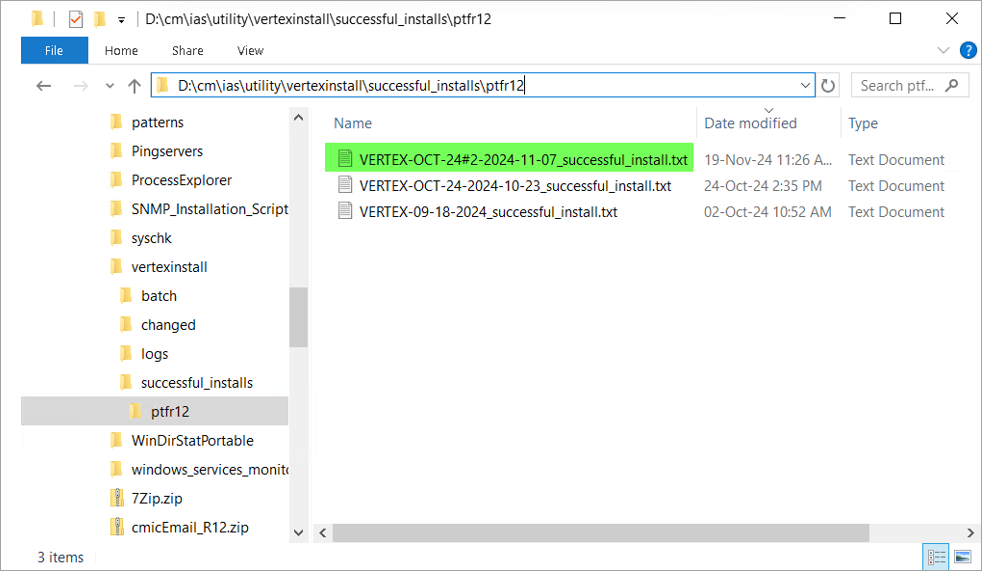Screen dimensions: 982x571
Task: Select the batch subfolder
Action: click(x=158, y=296)
